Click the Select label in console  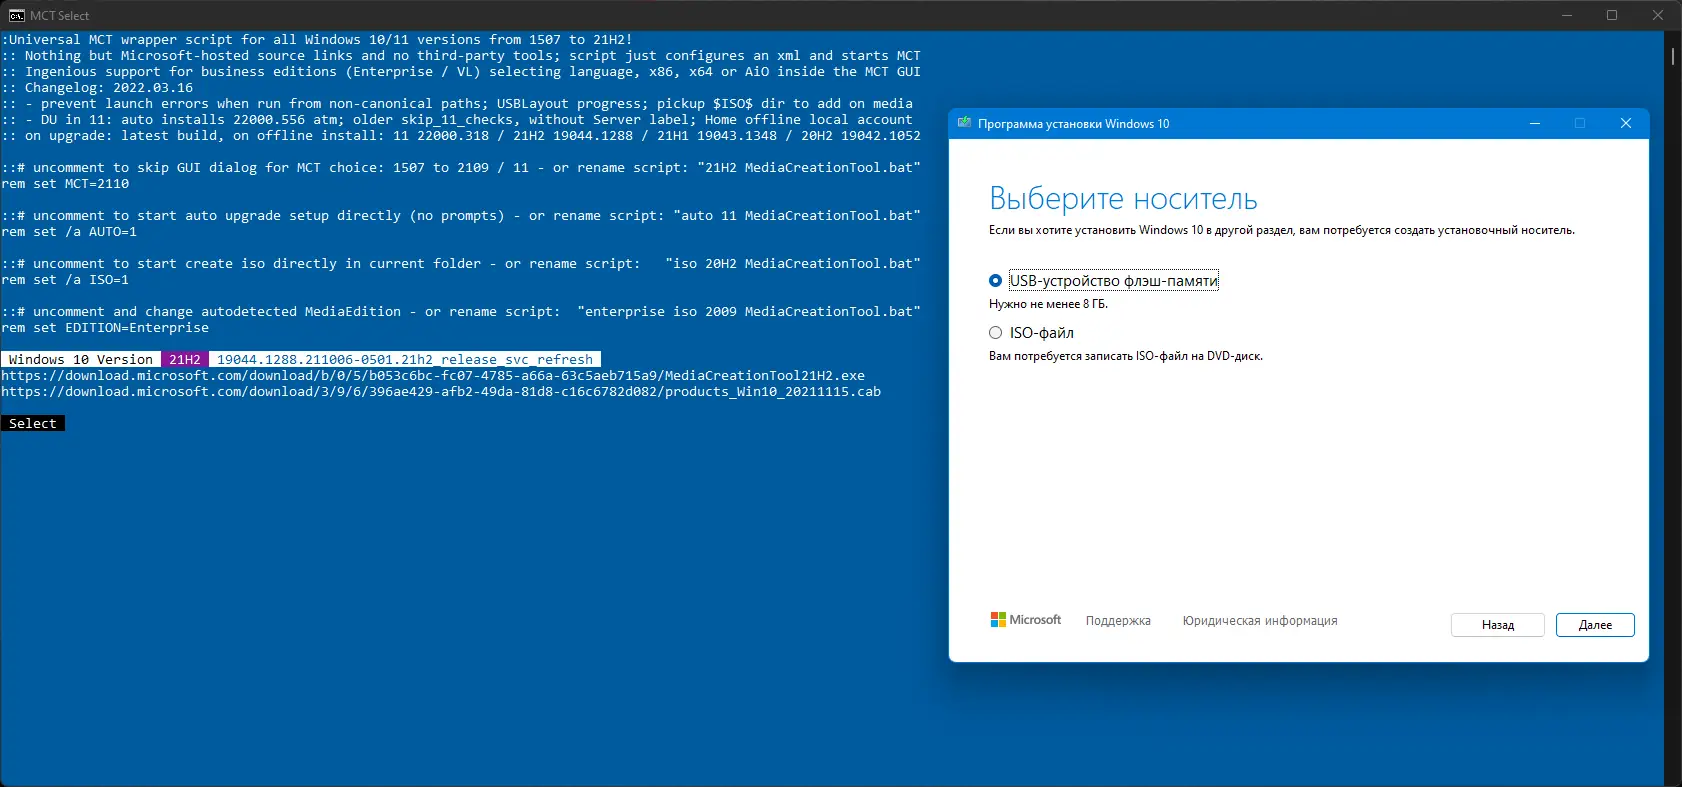[33, 424]
